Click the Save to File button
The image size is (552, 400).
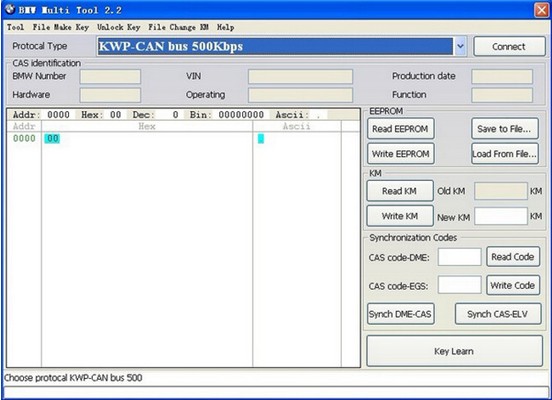pyautogui.click(x=504, y=129)
